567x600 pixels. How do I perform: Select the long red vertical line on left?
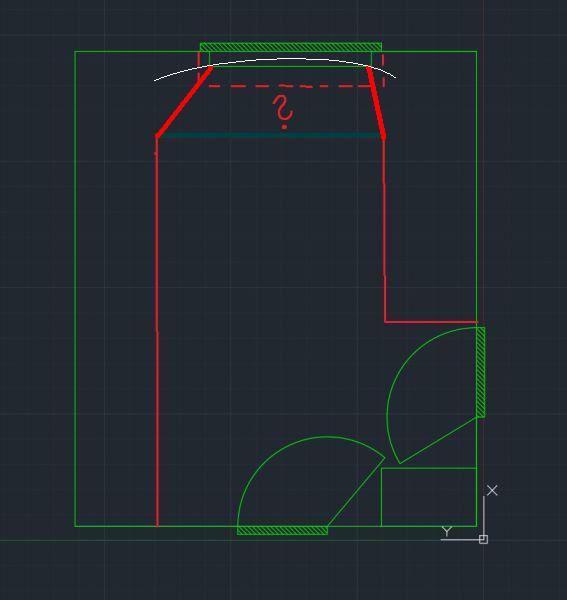pyautogui.click(x=157, y=331)
